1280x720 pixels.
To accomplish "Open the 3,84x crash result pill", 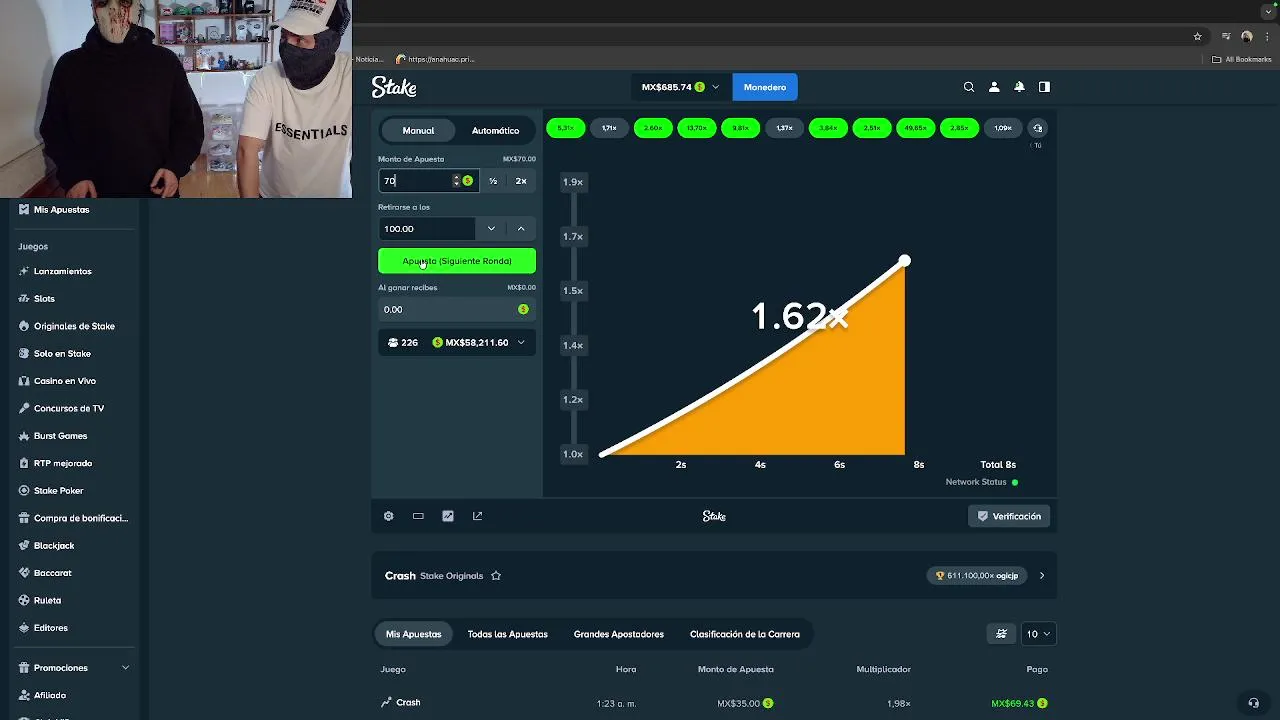I will (828, 128).
